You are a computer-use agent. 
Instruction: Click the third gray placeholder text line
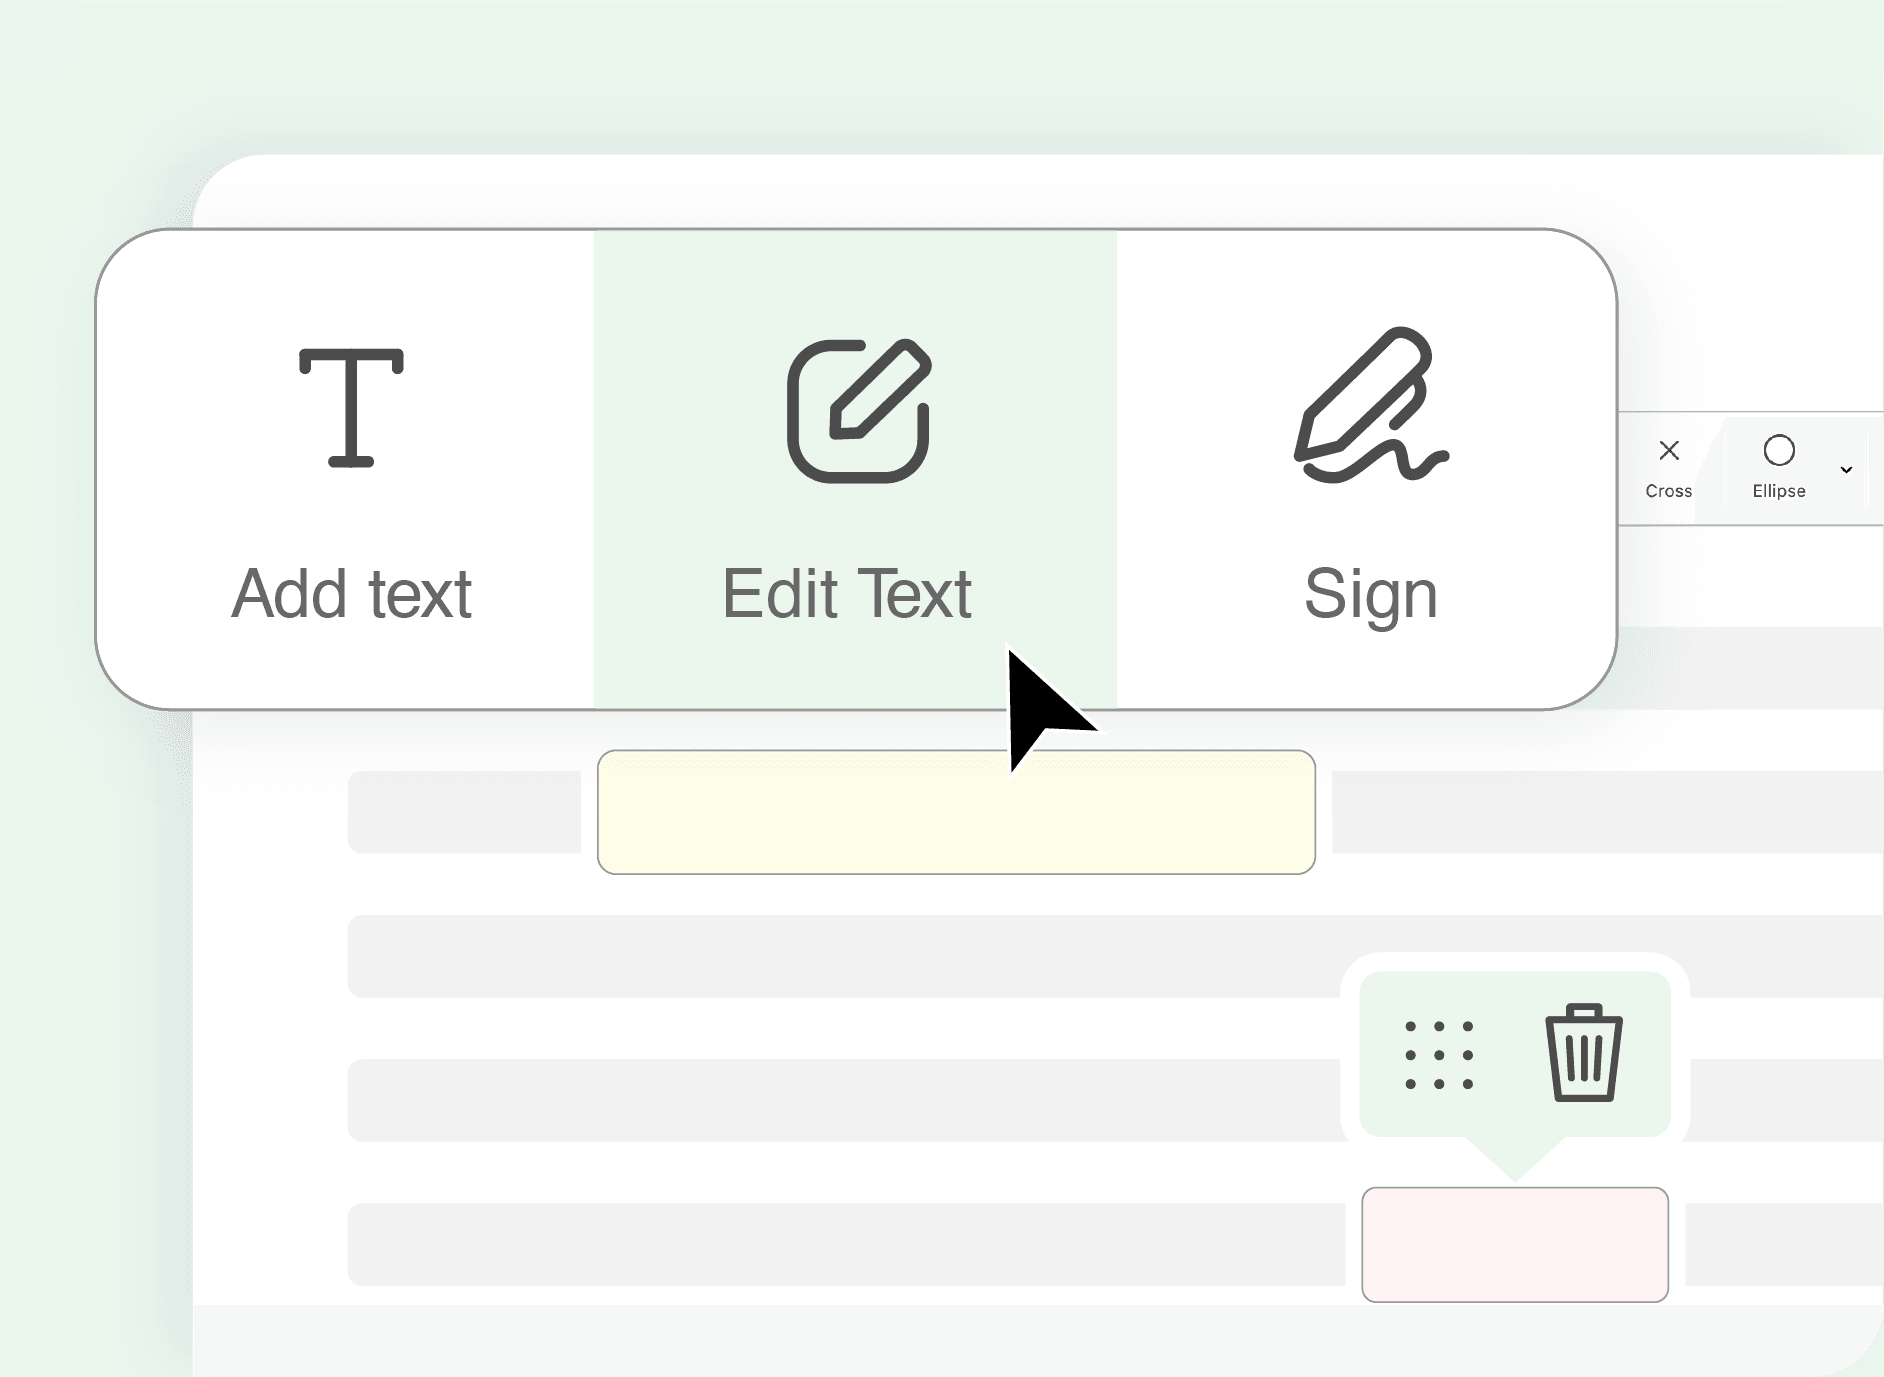tap(845, 1100)
